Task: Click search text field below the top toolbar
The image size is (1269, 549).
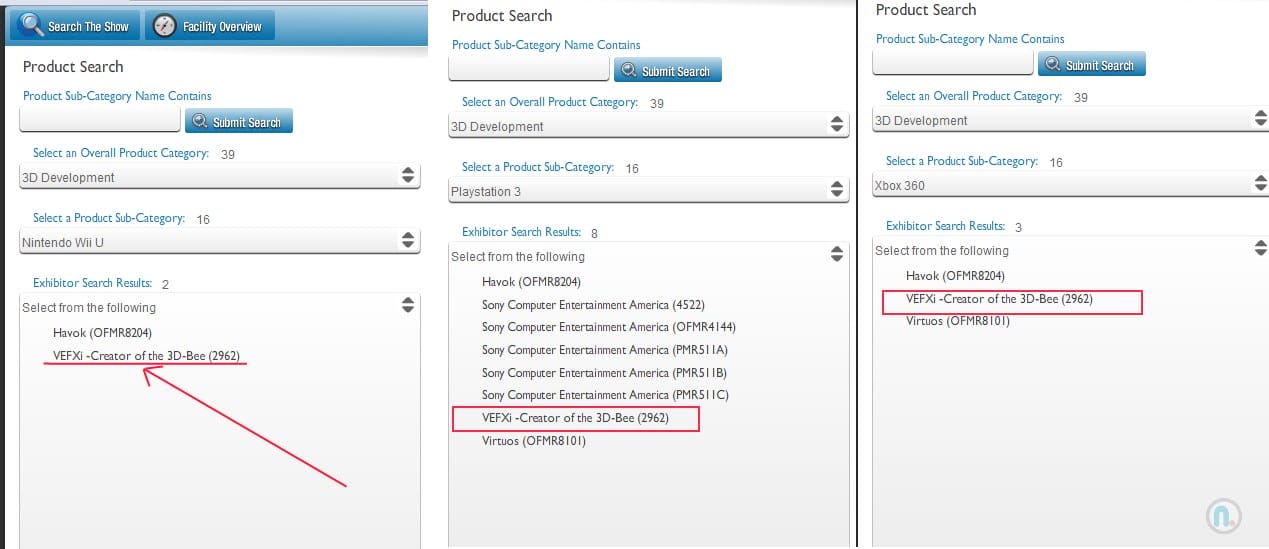Action: pyautogui.click(x=100, y=121)
